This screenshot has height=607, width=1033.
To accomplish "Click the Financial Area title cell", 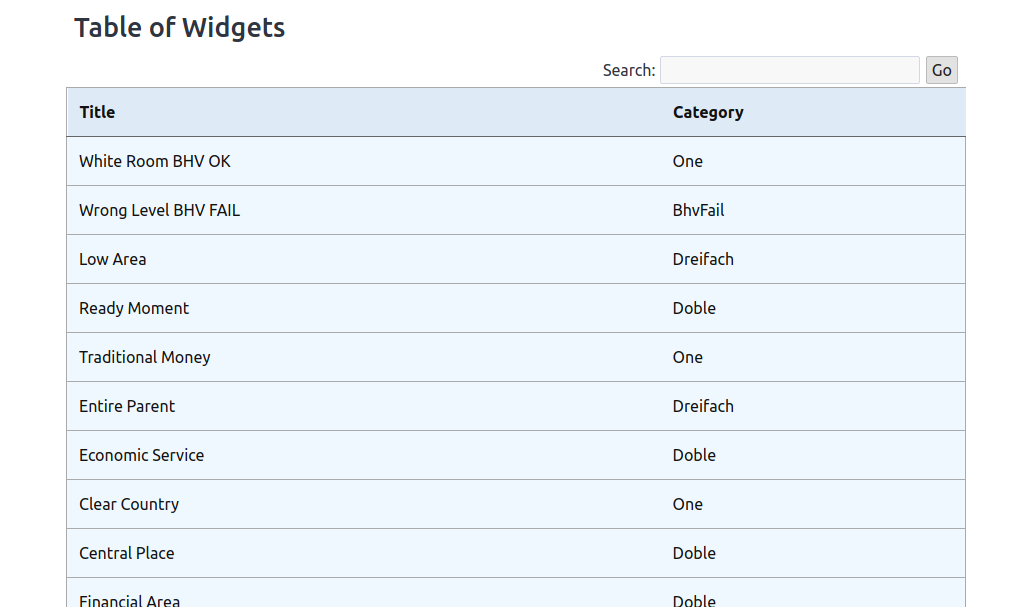I will click(130, 600).
